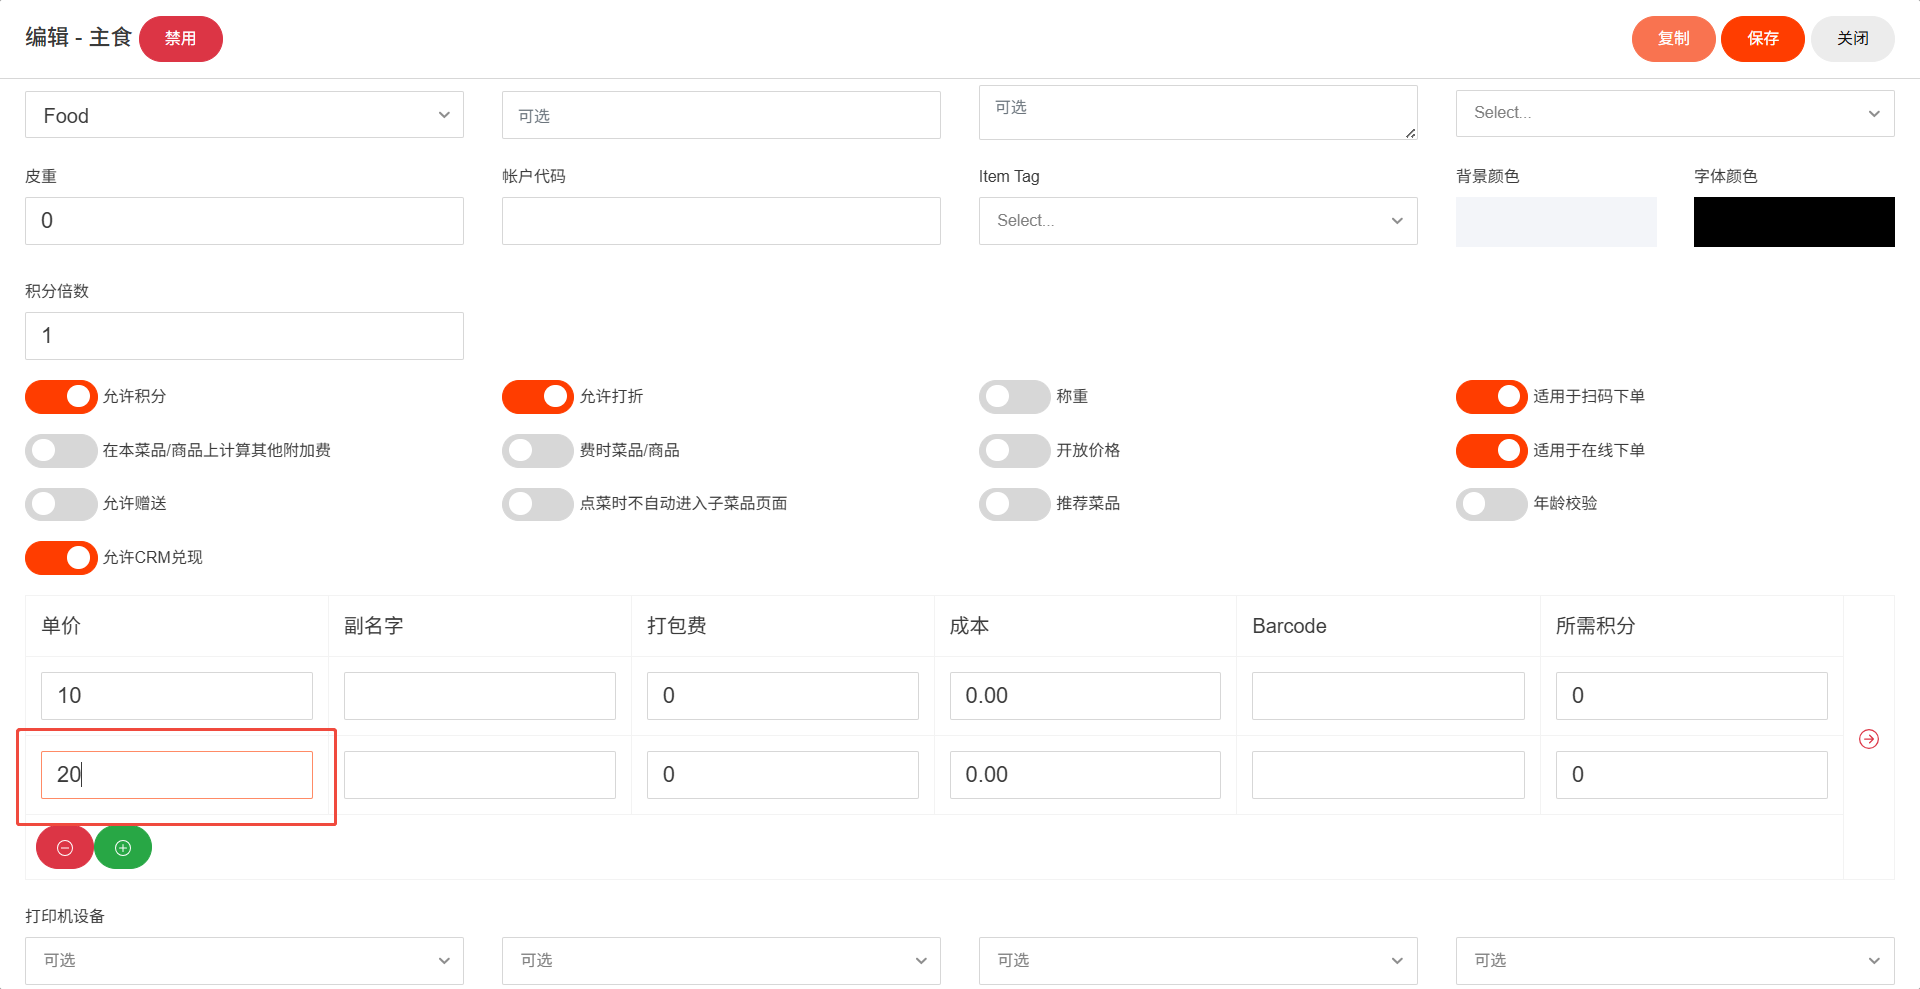Enable the 年龄校验 toggle

click(x=1491, y=504)
